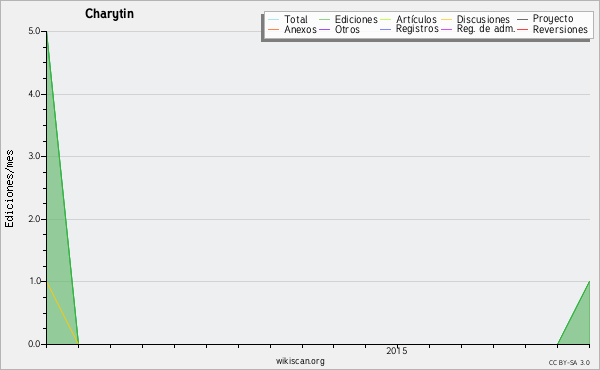Click the "4.0" y-axis value

click(34, 94)
